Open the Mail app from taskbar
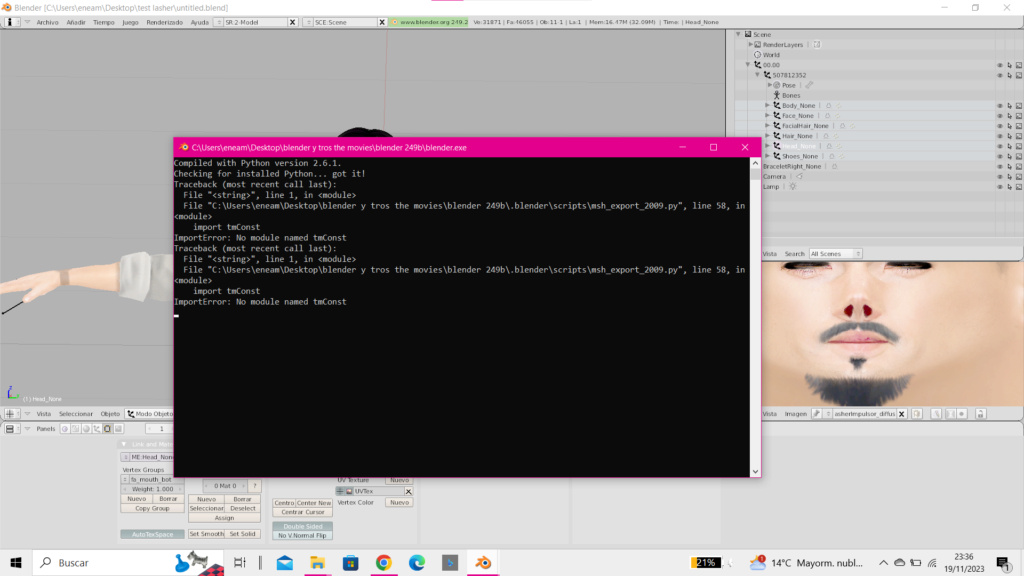The image size is (1024, 576). tap(285, 562)
